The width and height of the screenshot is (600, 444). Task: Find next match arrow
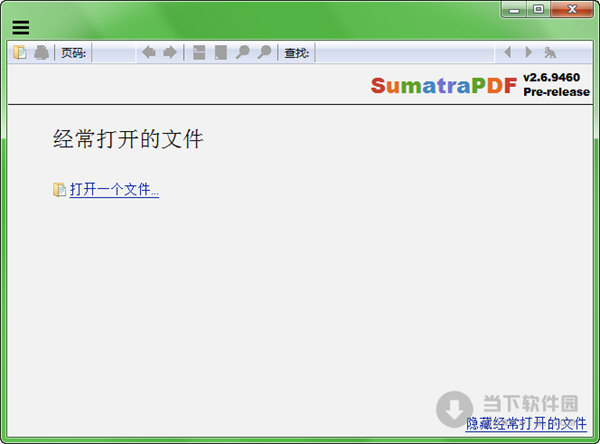coord(529,52)
